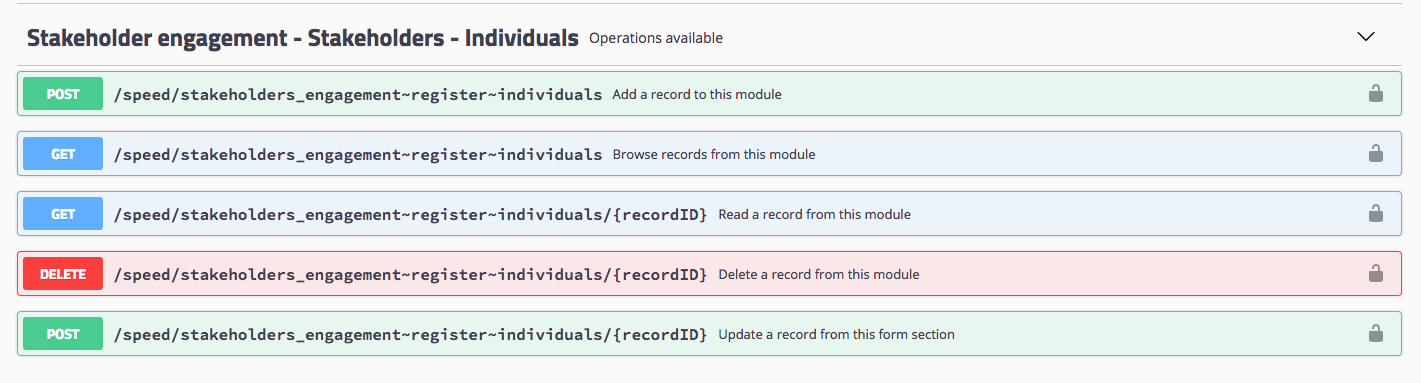The height and width of the screenshot is (383, 1421).
Task: Open 'Read a record from this module' description
Action: point(814,214)
